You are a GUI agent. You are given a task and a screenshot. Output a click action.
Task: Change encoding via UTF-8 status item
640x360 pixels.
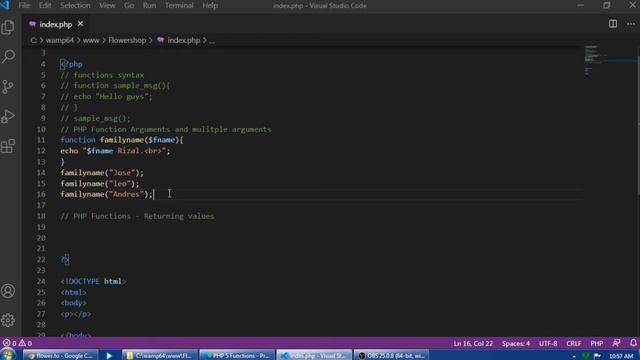click(548, 343)
